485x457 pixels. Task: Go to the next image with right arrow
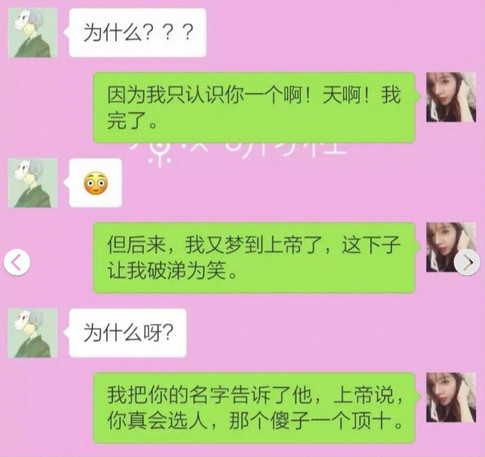(x=467, y=262)
